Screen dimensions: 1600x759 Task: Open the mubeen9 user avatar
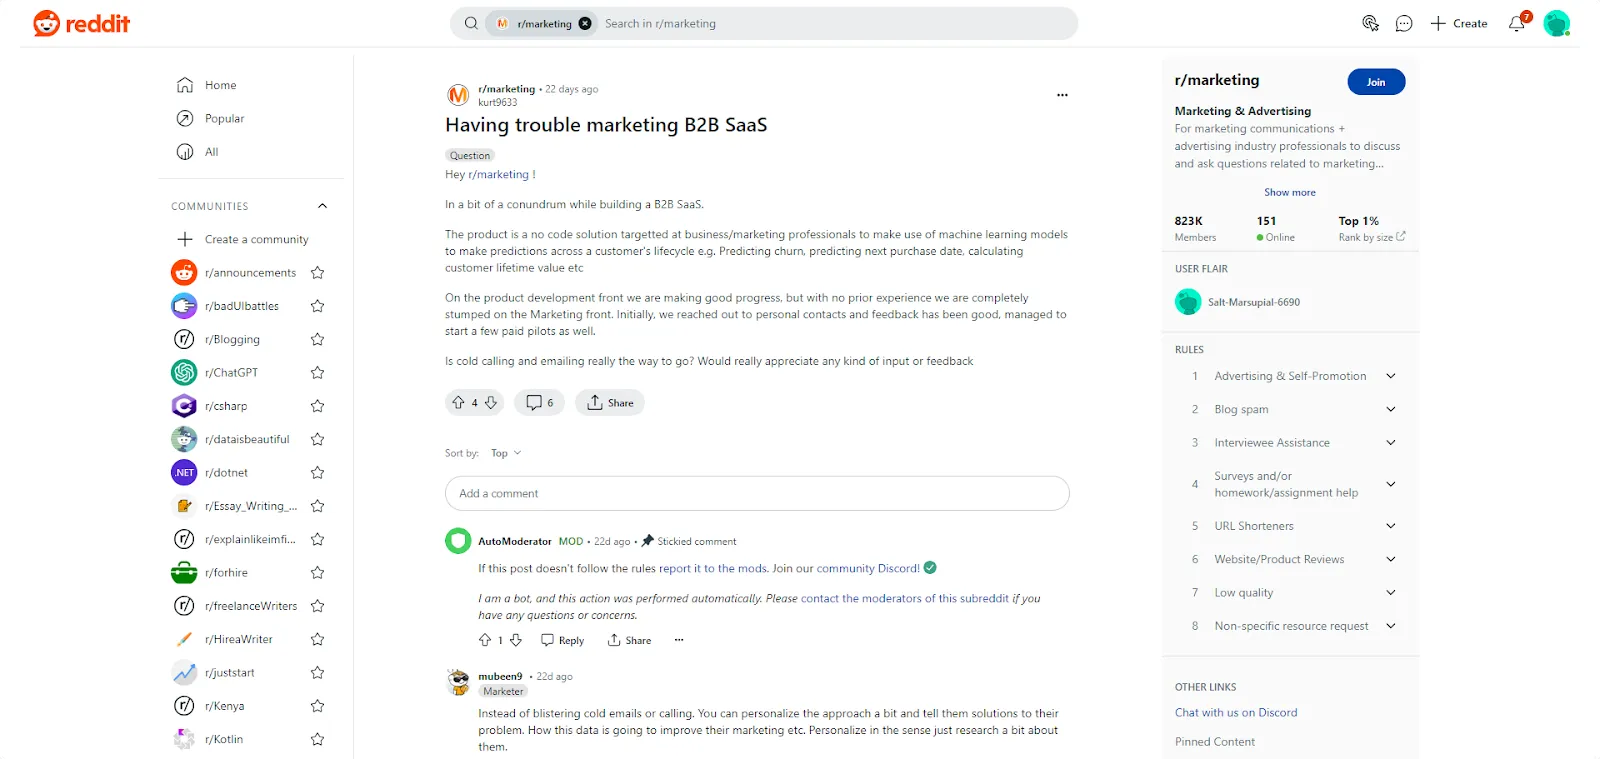pos(458,682)
